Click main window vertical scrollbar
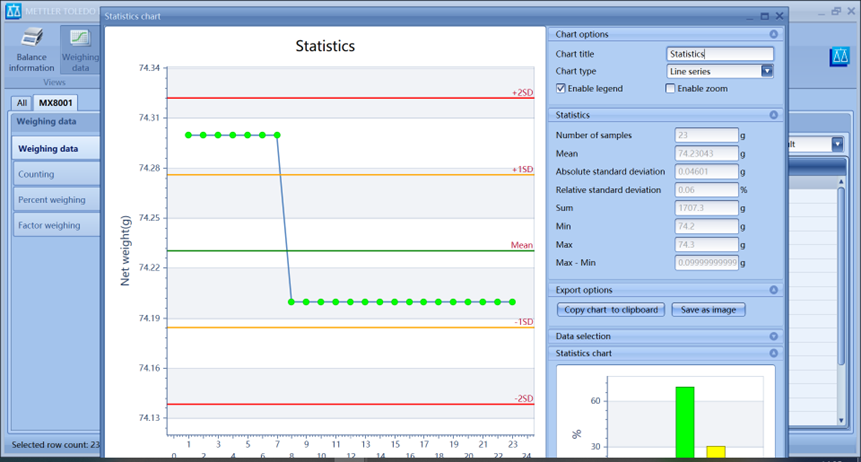Screen dimensions: 861x462 (841, 276)
